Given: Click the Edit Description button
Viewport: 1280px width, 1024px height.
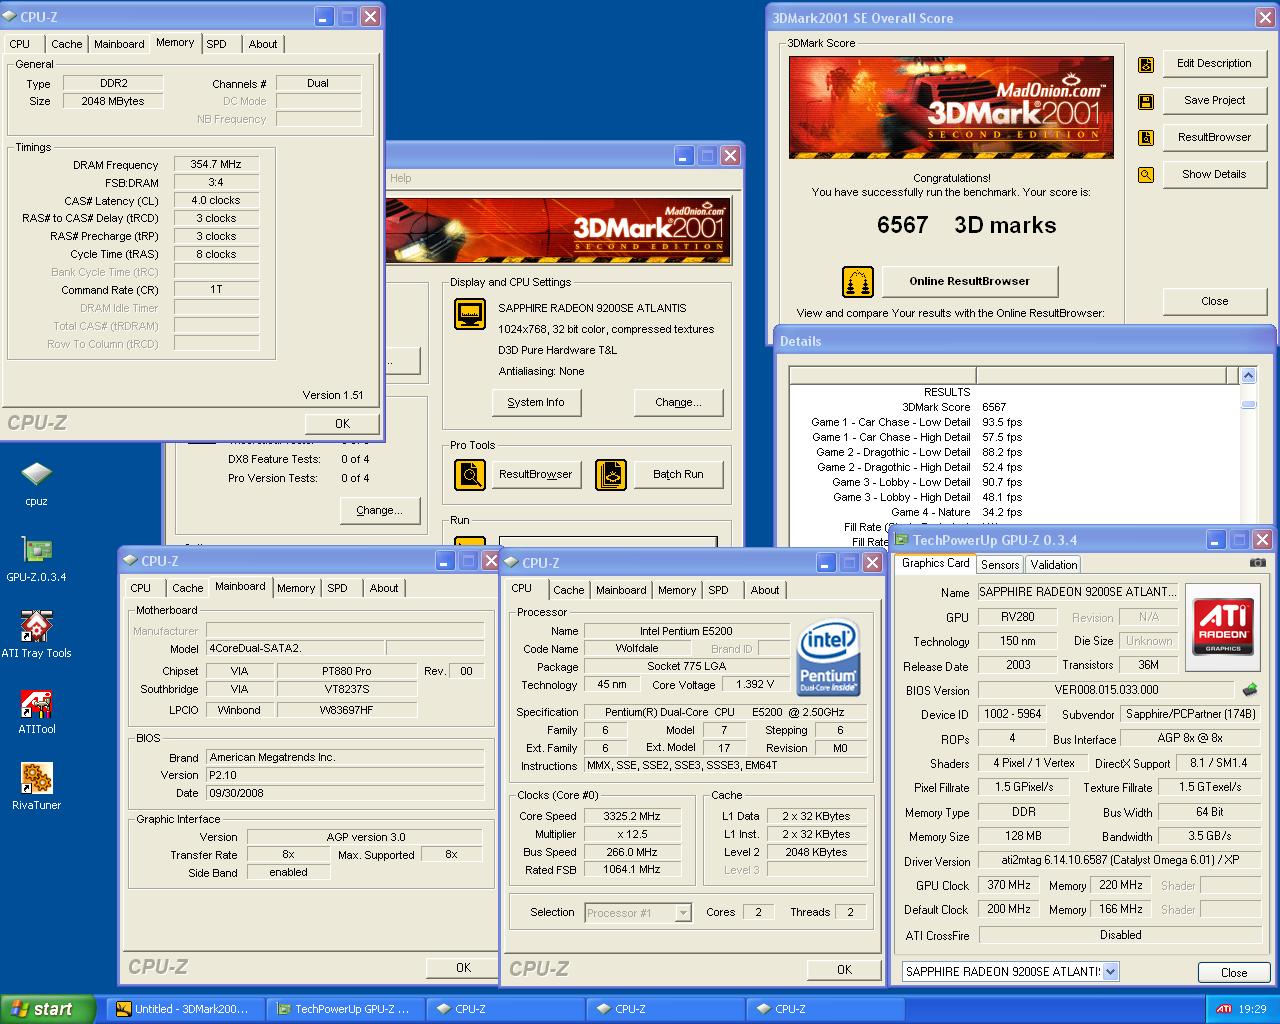Looking at the screenshot, I should coord(1214,64).
